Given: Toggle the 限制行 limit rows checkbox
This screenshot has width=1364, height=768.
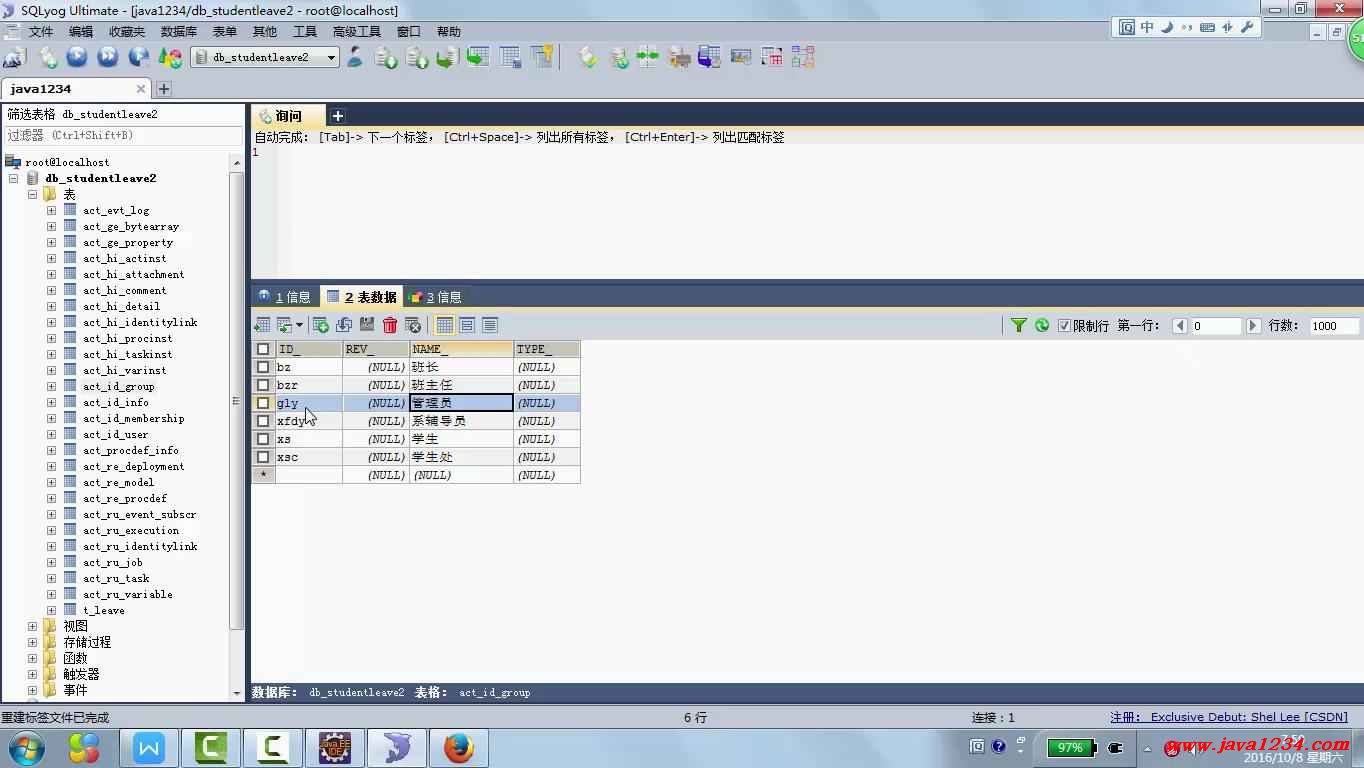Looking at the screenshot, I should 1064,326.
